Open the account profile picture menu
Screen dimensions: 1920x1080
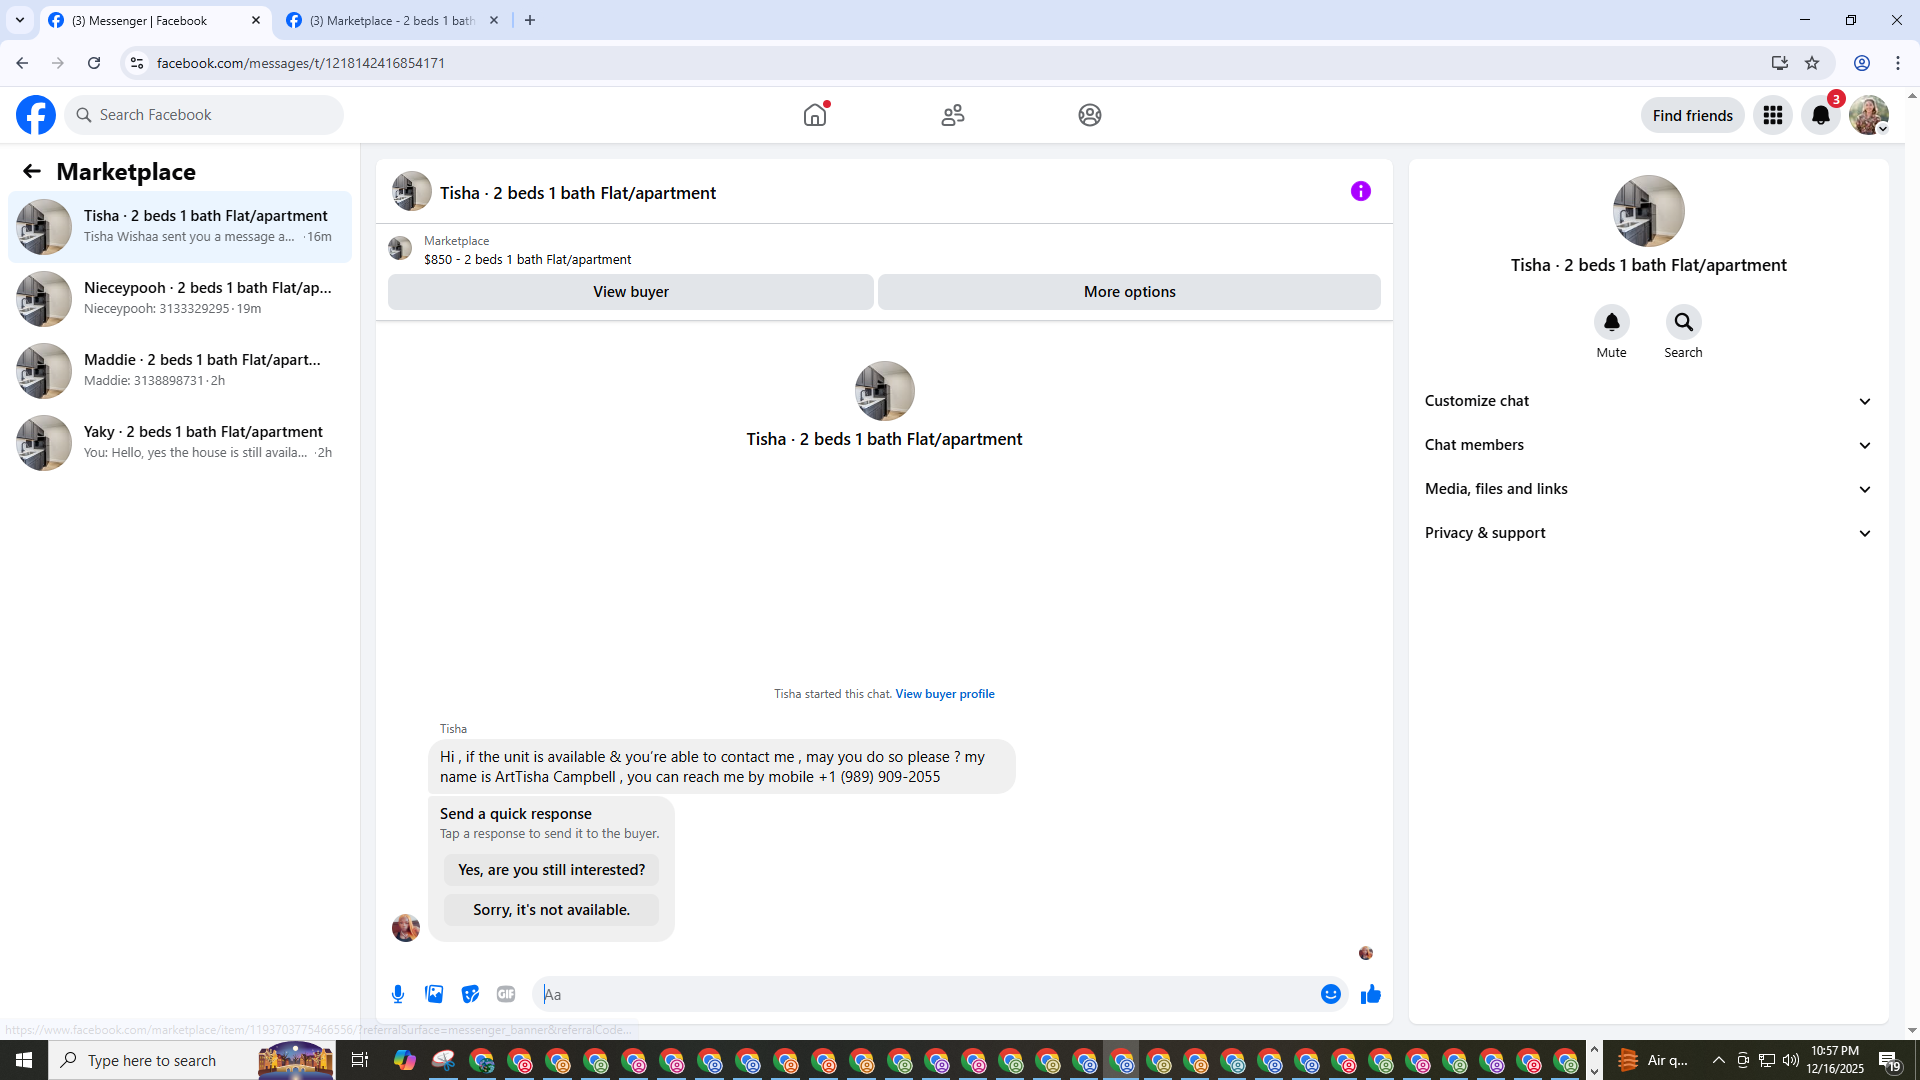click(x=1869, y=115)
